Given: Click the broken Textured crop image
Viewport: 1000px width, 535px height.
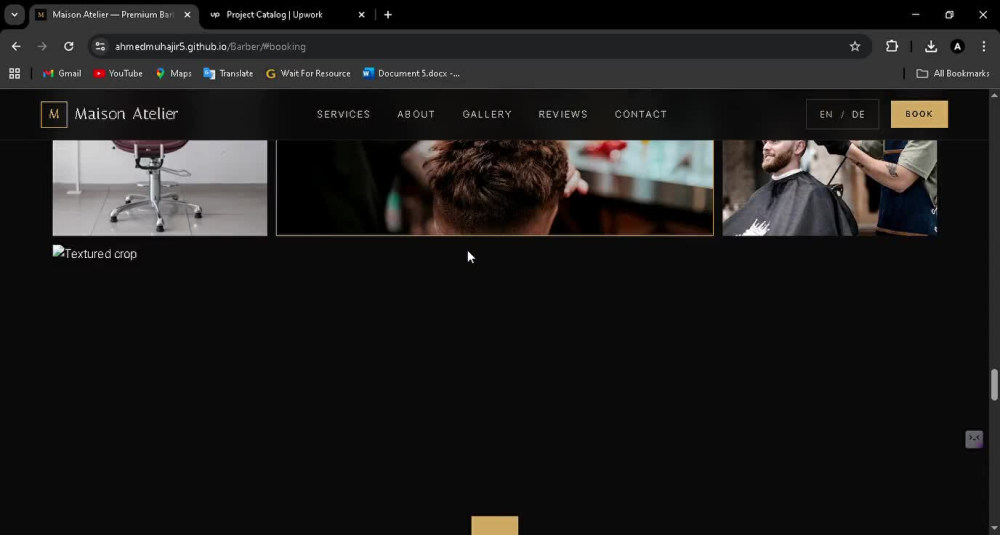Looking at the screenshot, I should (x=95, y=254).
